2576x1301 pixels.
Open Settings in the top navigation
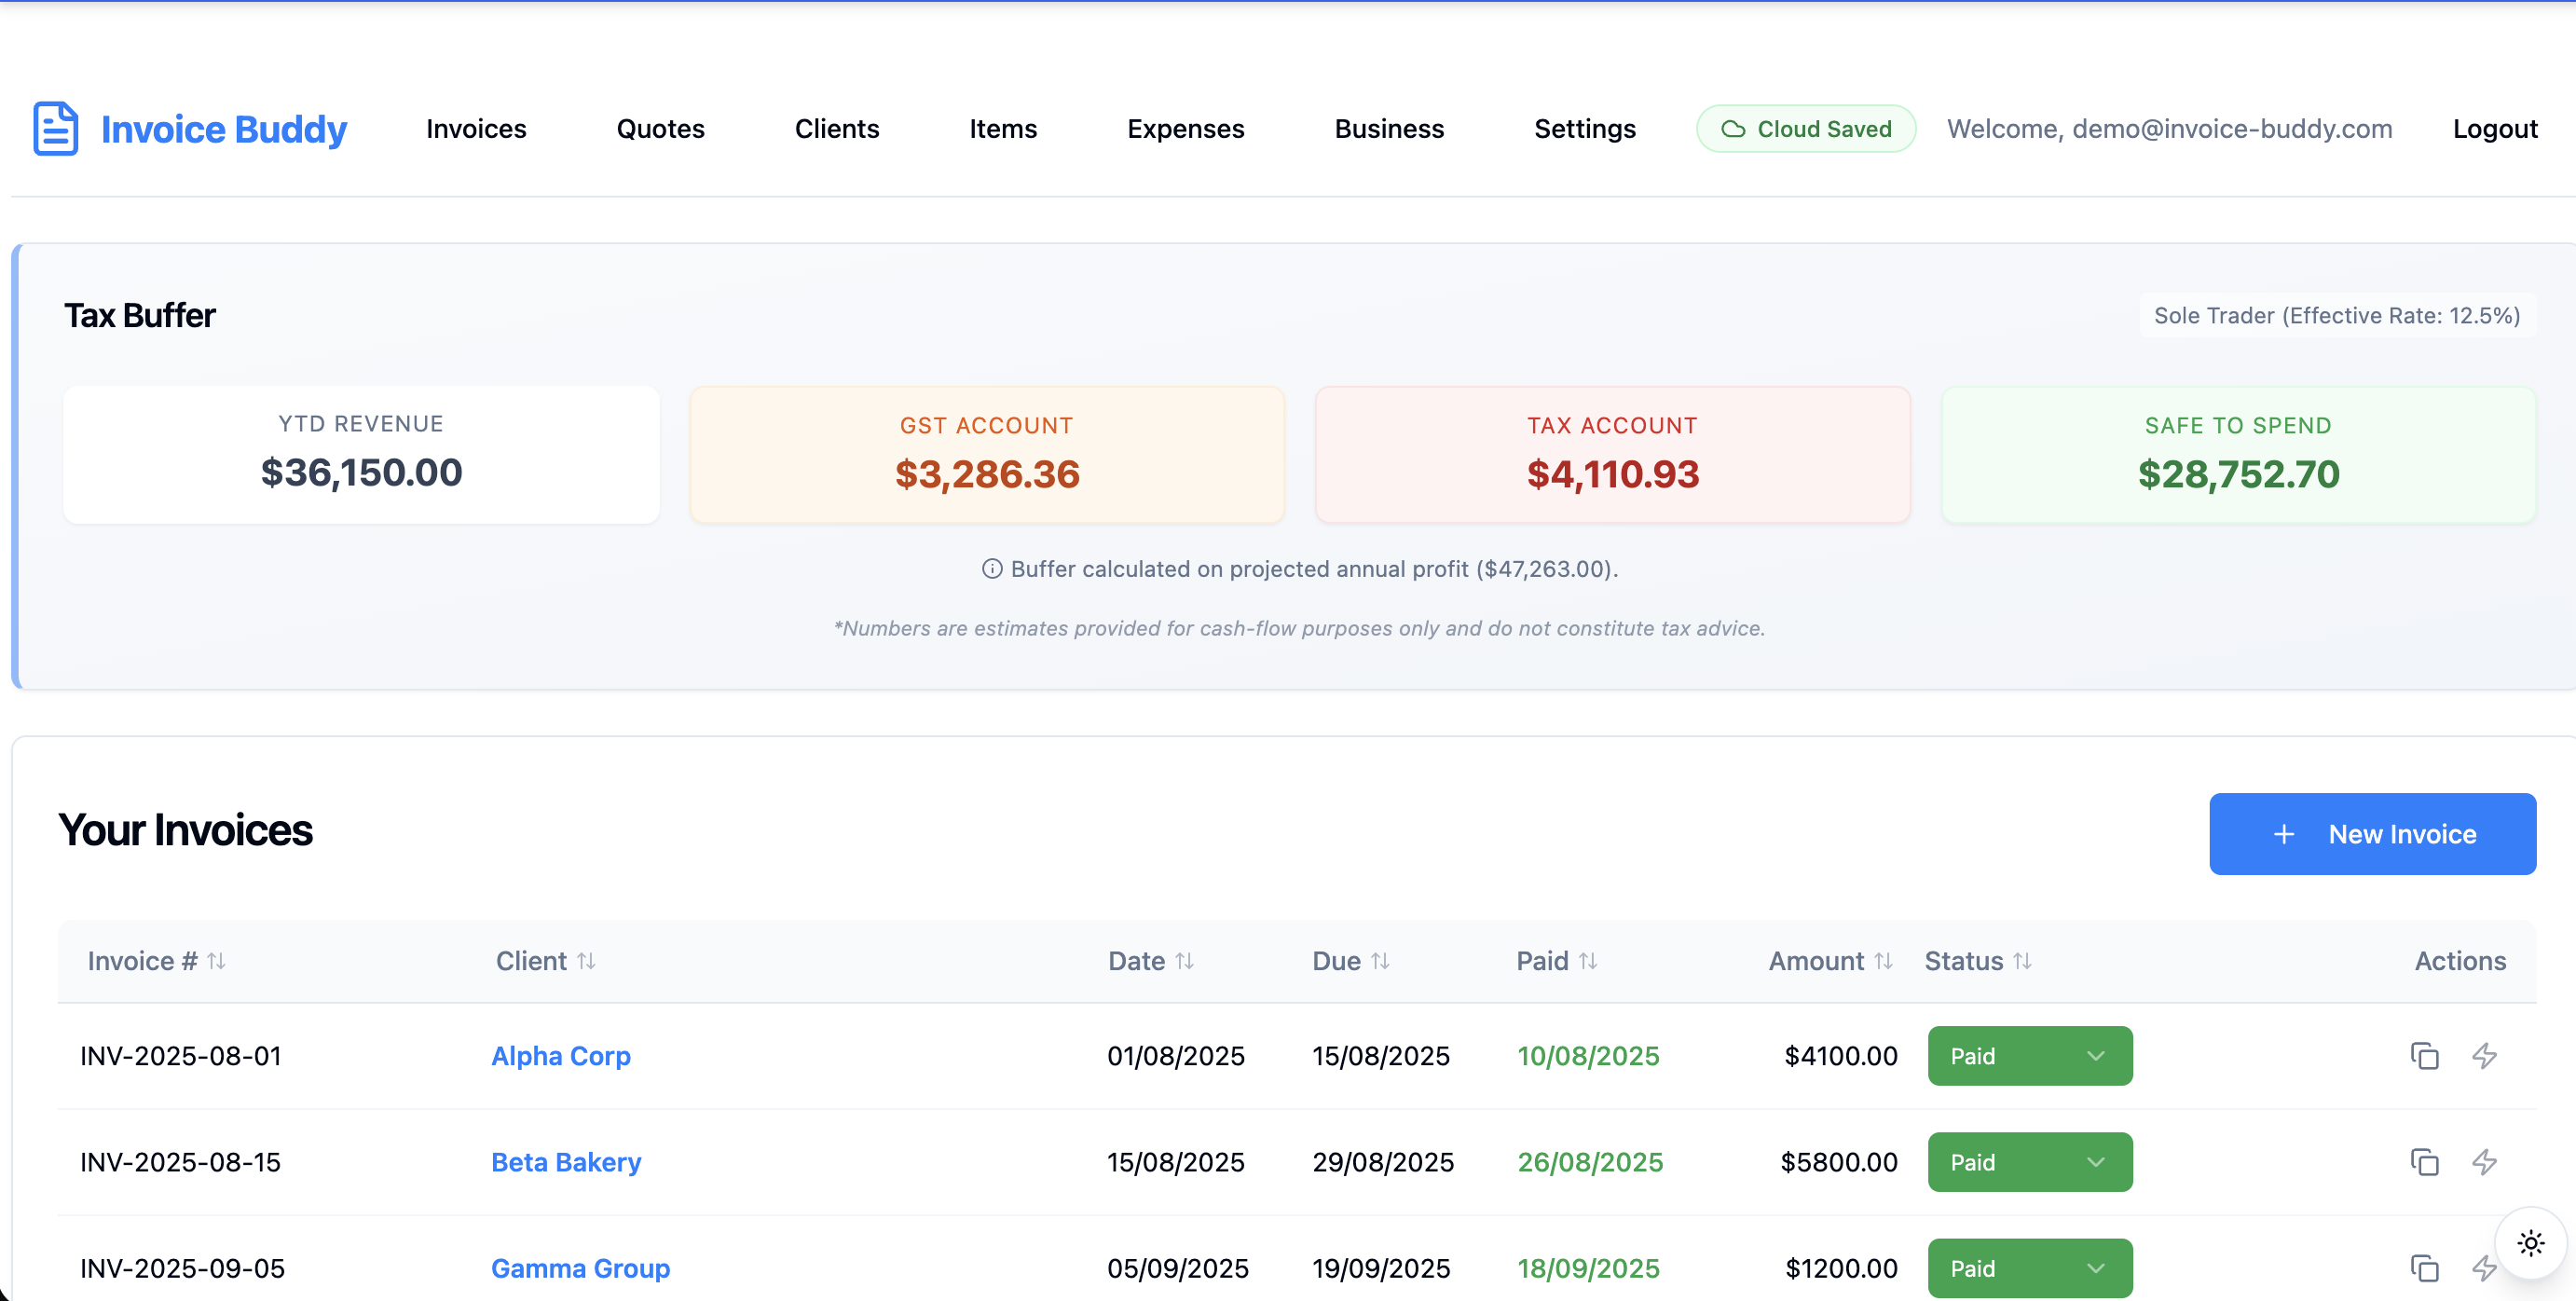(1585, 129)
